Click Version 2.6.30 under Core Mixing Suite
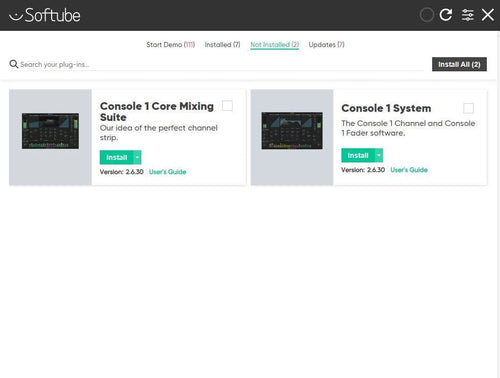This screenshot has width=500, height=378. pos(122,172)
